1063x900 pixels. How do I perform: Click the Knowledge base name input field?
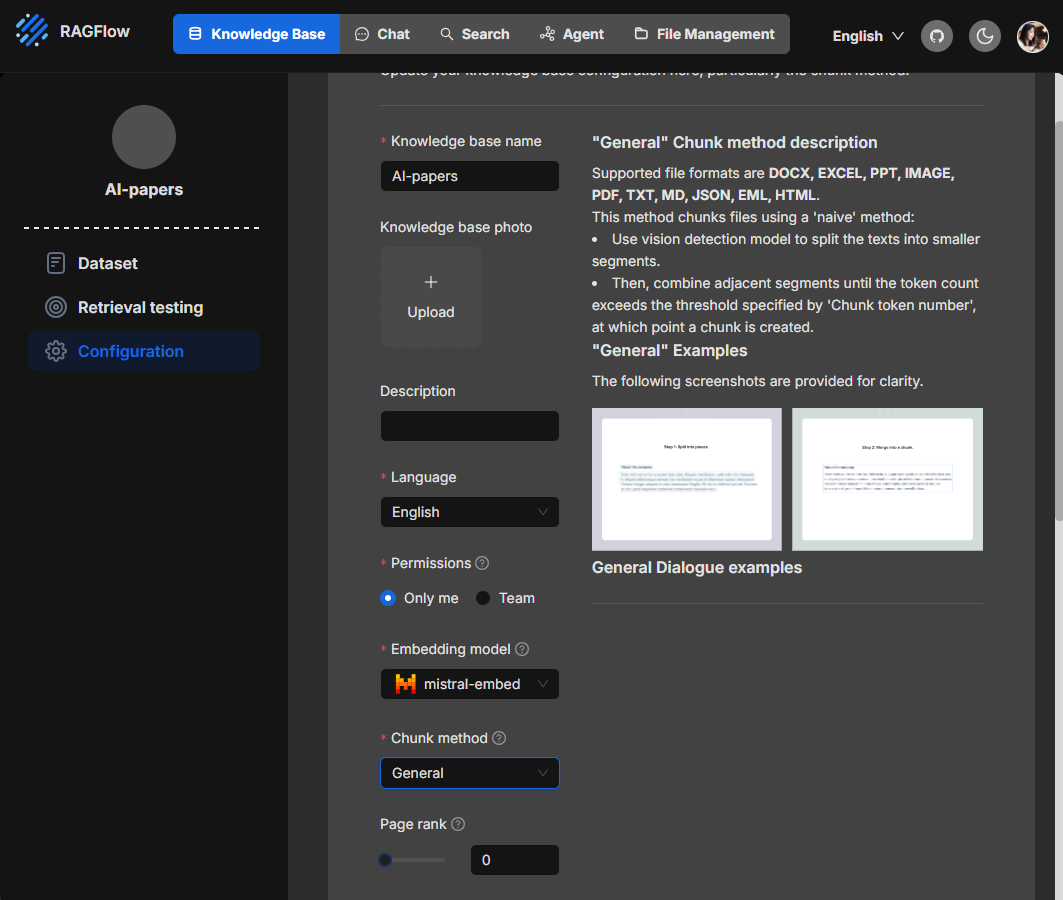pos(469,176)
